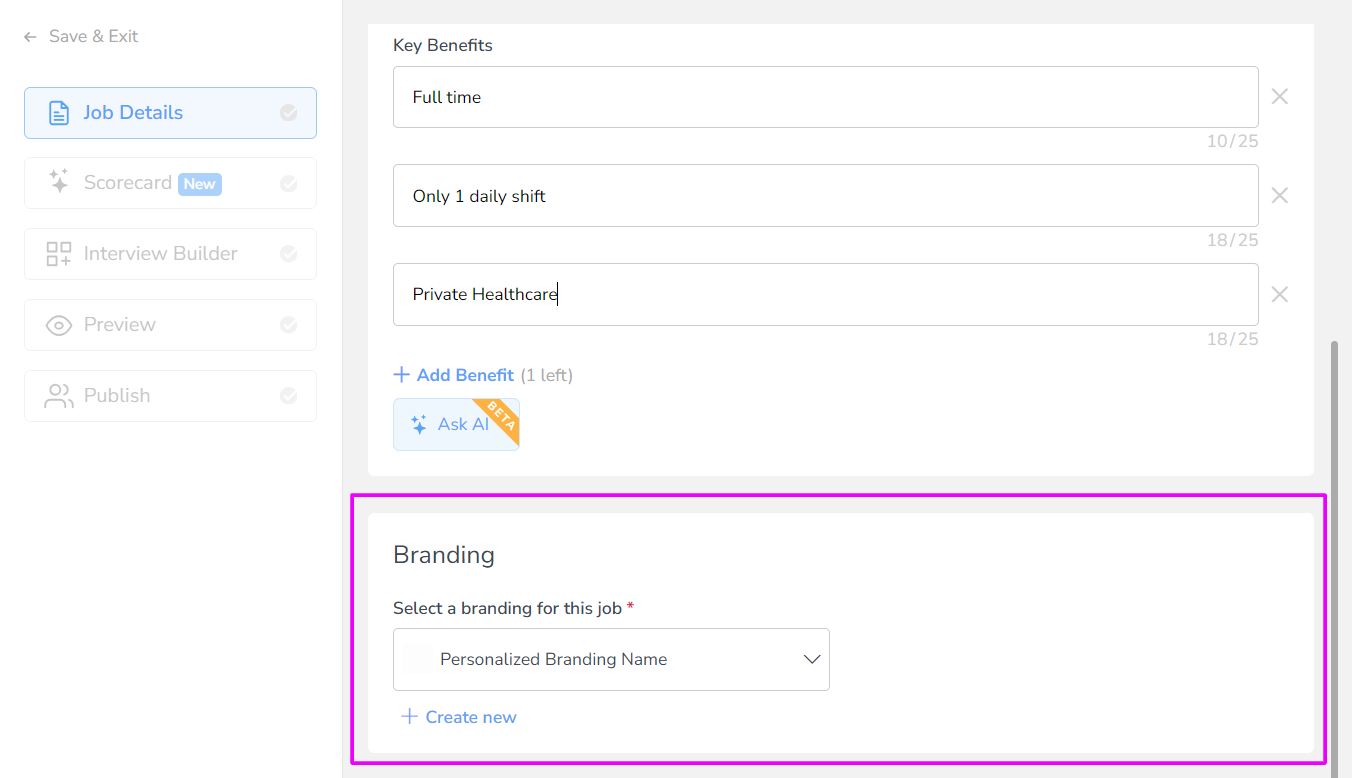Click the Job Details completion checkmark
This screenshot has width=1352, height=778.
[288, 113]
